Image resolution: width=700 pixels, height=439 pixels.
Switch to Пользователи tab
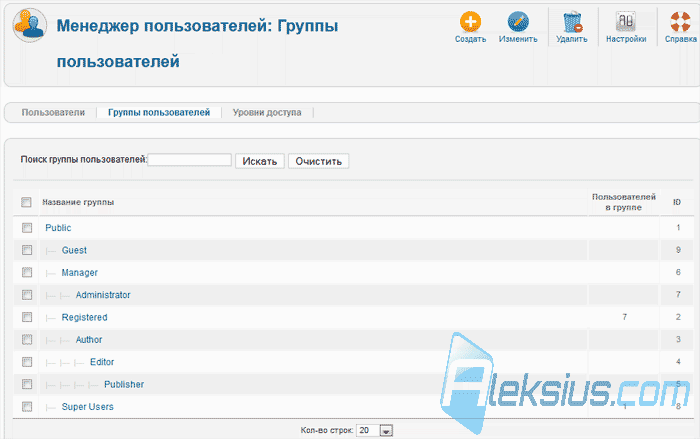(53, 113)
